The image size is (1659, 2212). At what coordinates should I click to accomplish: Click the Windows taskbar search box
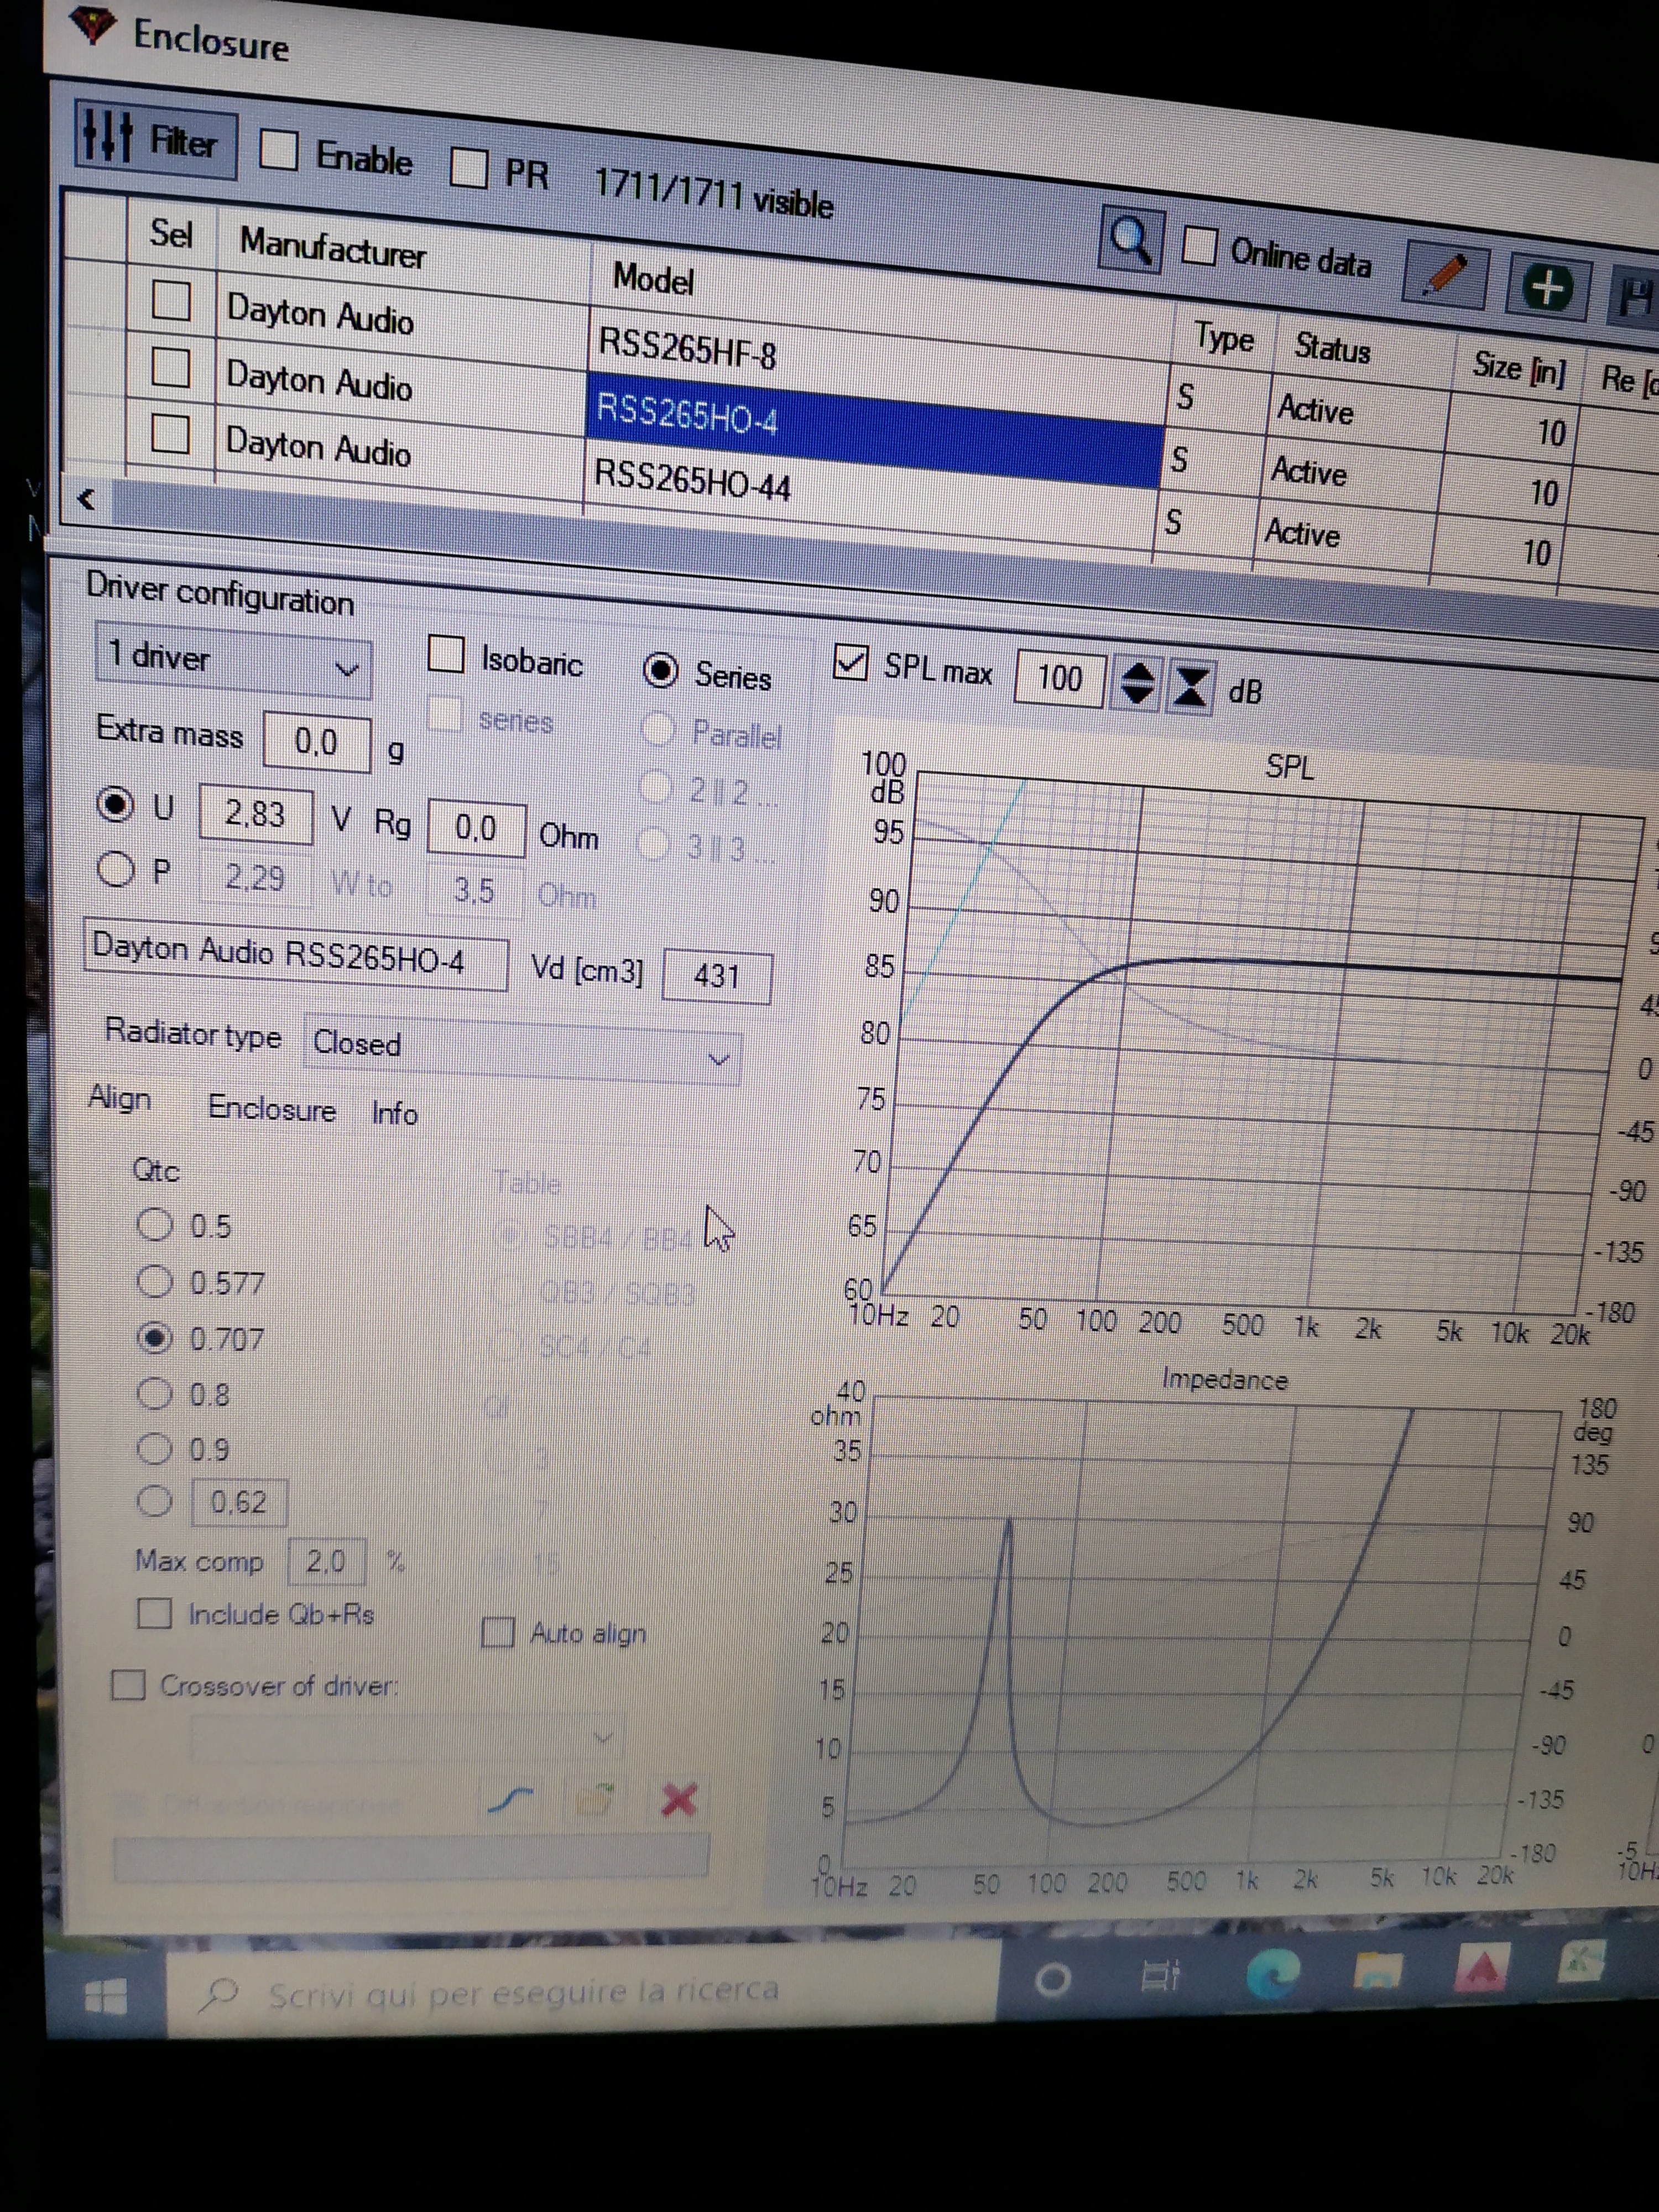[585, 1990]
